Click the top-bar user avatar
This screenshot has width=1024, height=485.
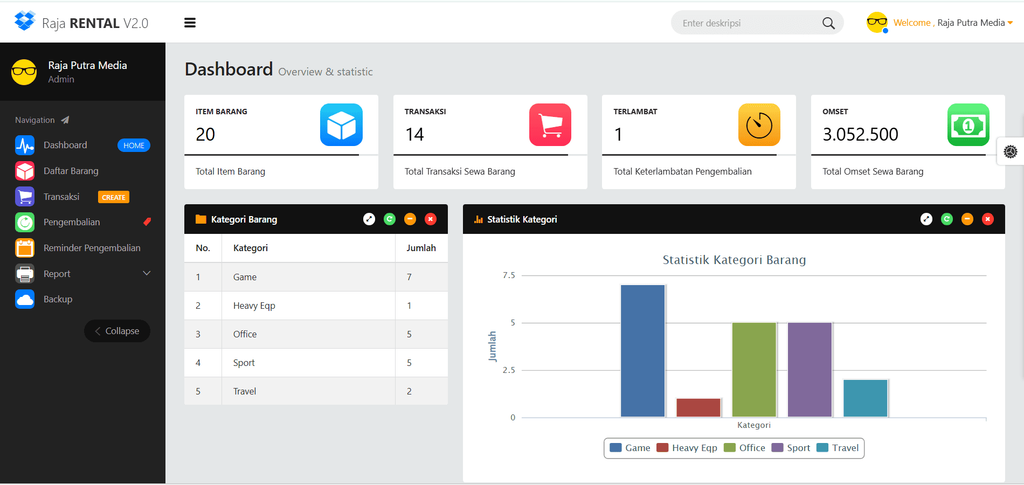pyautogui.click(x=877, y=23)
